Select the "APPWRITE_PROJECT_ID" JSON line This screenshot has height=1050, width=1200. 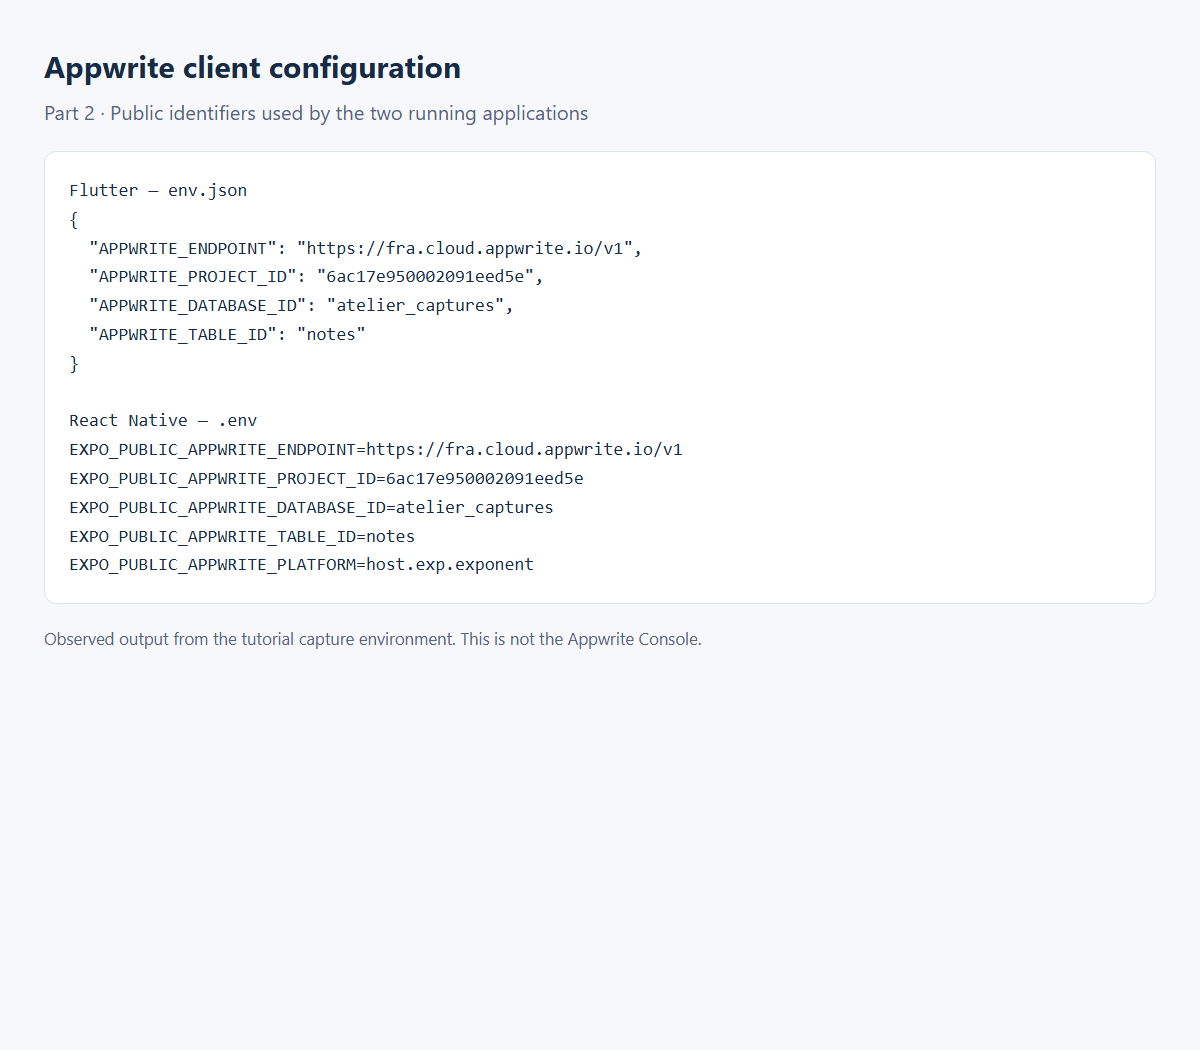[316, 277]
